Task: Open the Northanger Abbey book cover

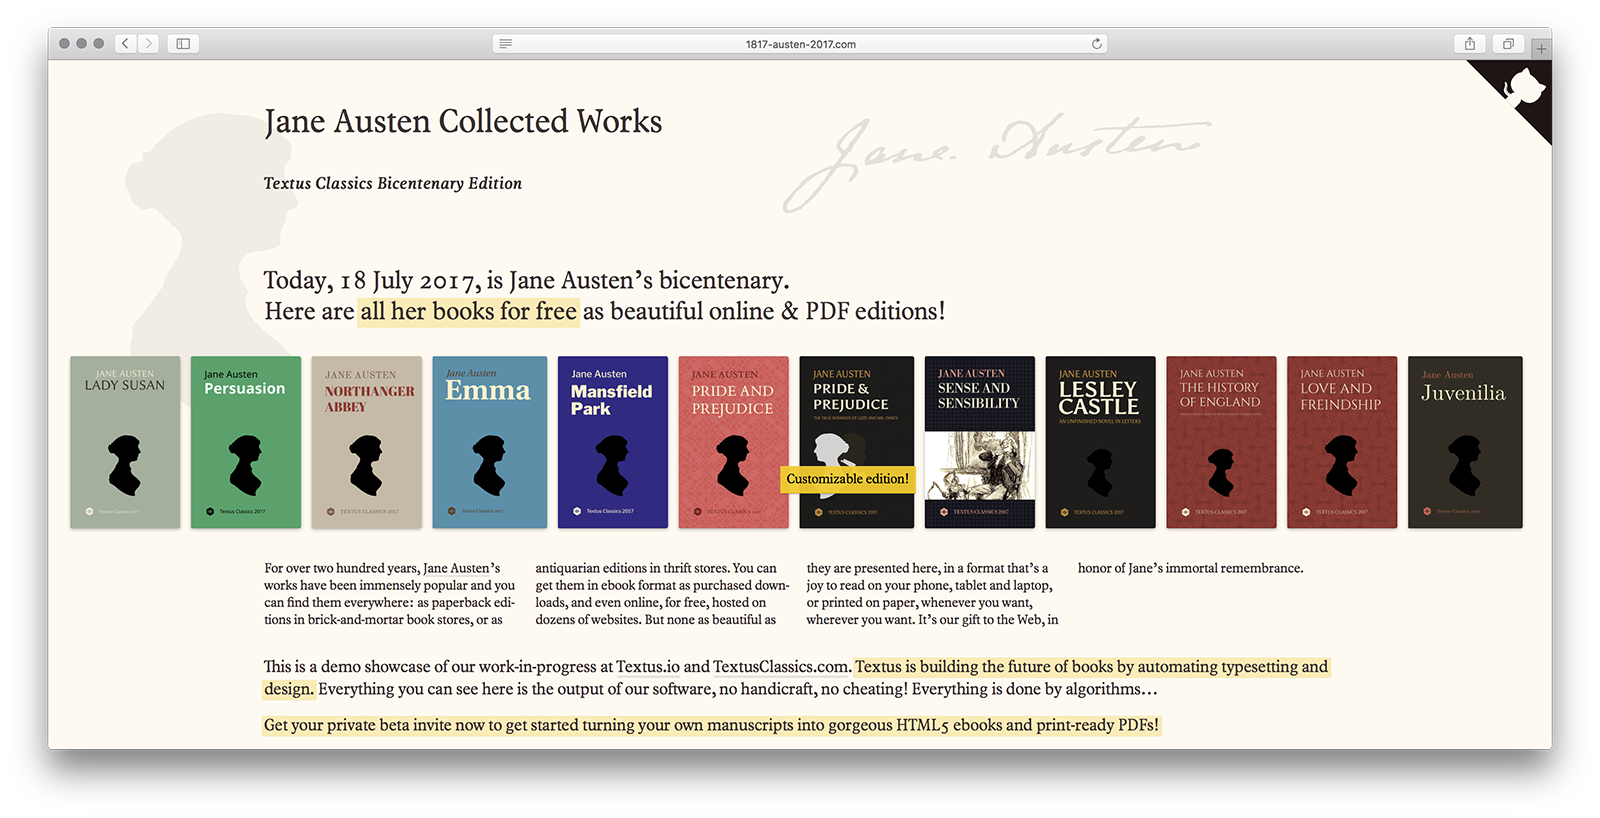Action: tap(367, 442)
